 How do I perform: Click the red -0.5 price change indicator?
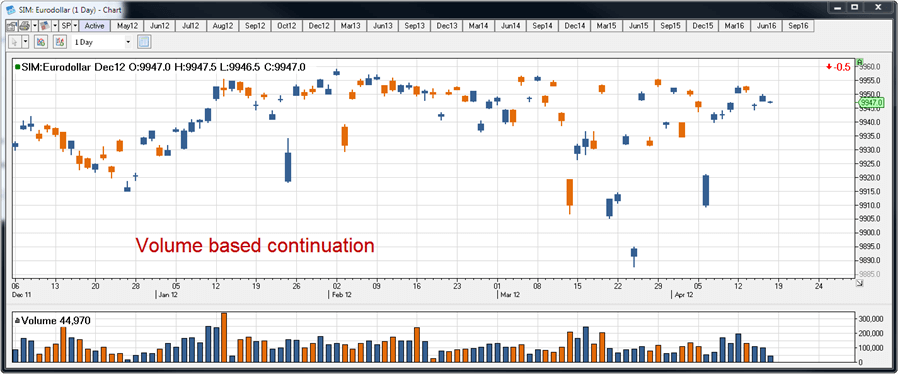(839, 67)
